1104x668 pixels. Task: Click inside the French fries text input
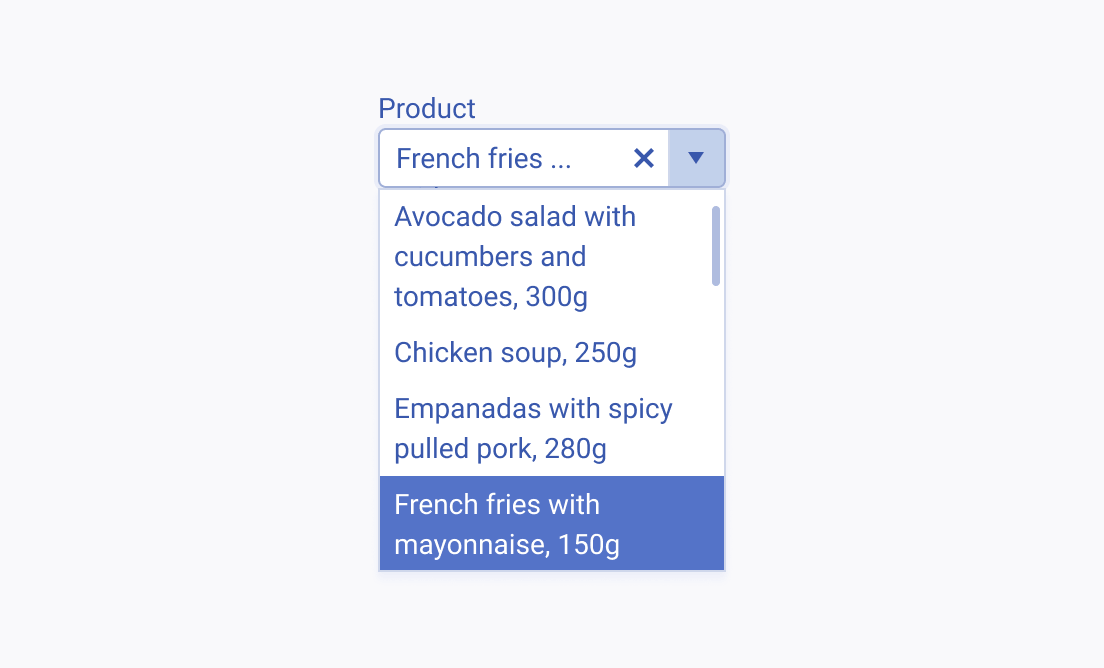[x=500, y=158]
